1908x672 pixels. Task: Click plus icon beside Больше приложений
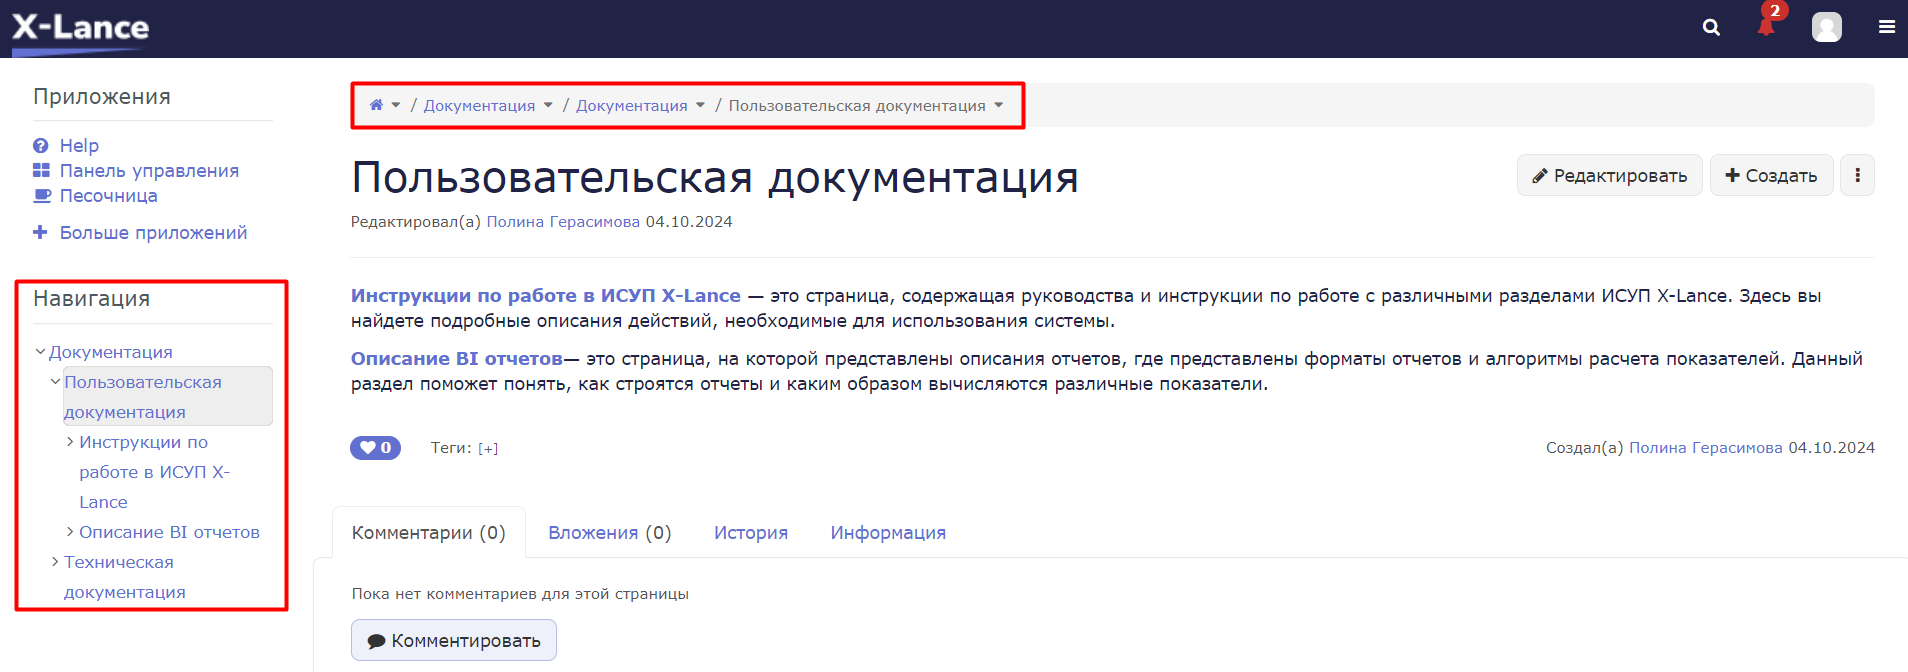40,232
